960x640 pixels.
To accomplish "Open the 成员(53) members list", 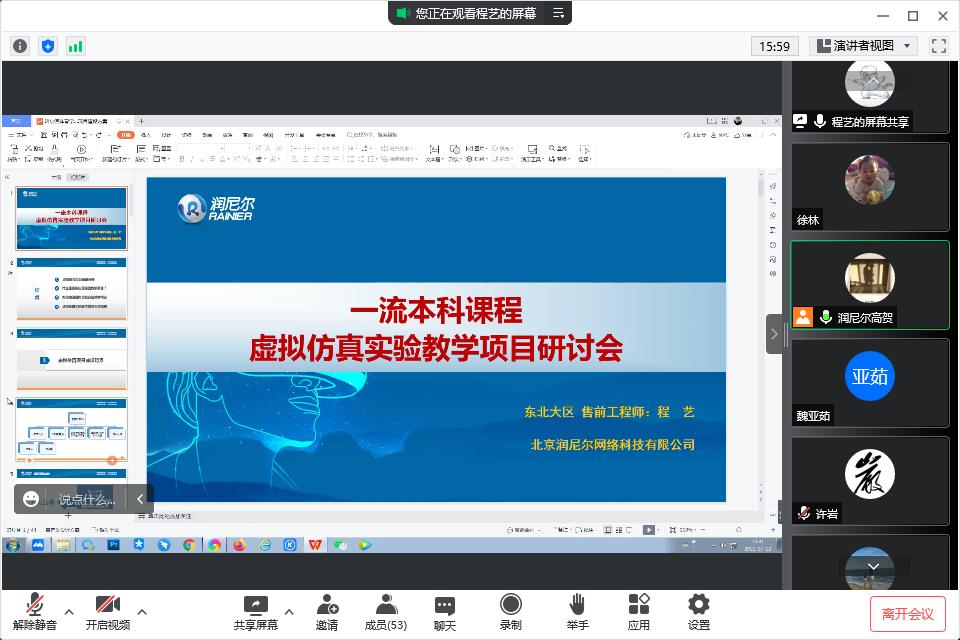I will point(386,612).
